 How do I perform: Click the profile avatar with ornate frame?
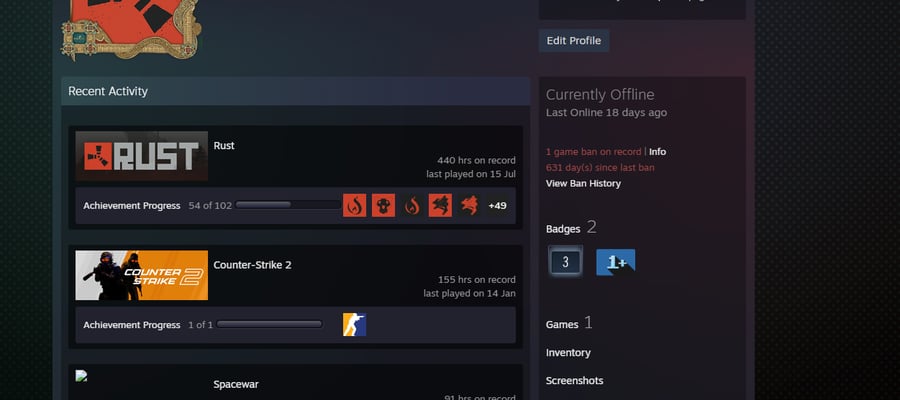[x=131, y=29]
